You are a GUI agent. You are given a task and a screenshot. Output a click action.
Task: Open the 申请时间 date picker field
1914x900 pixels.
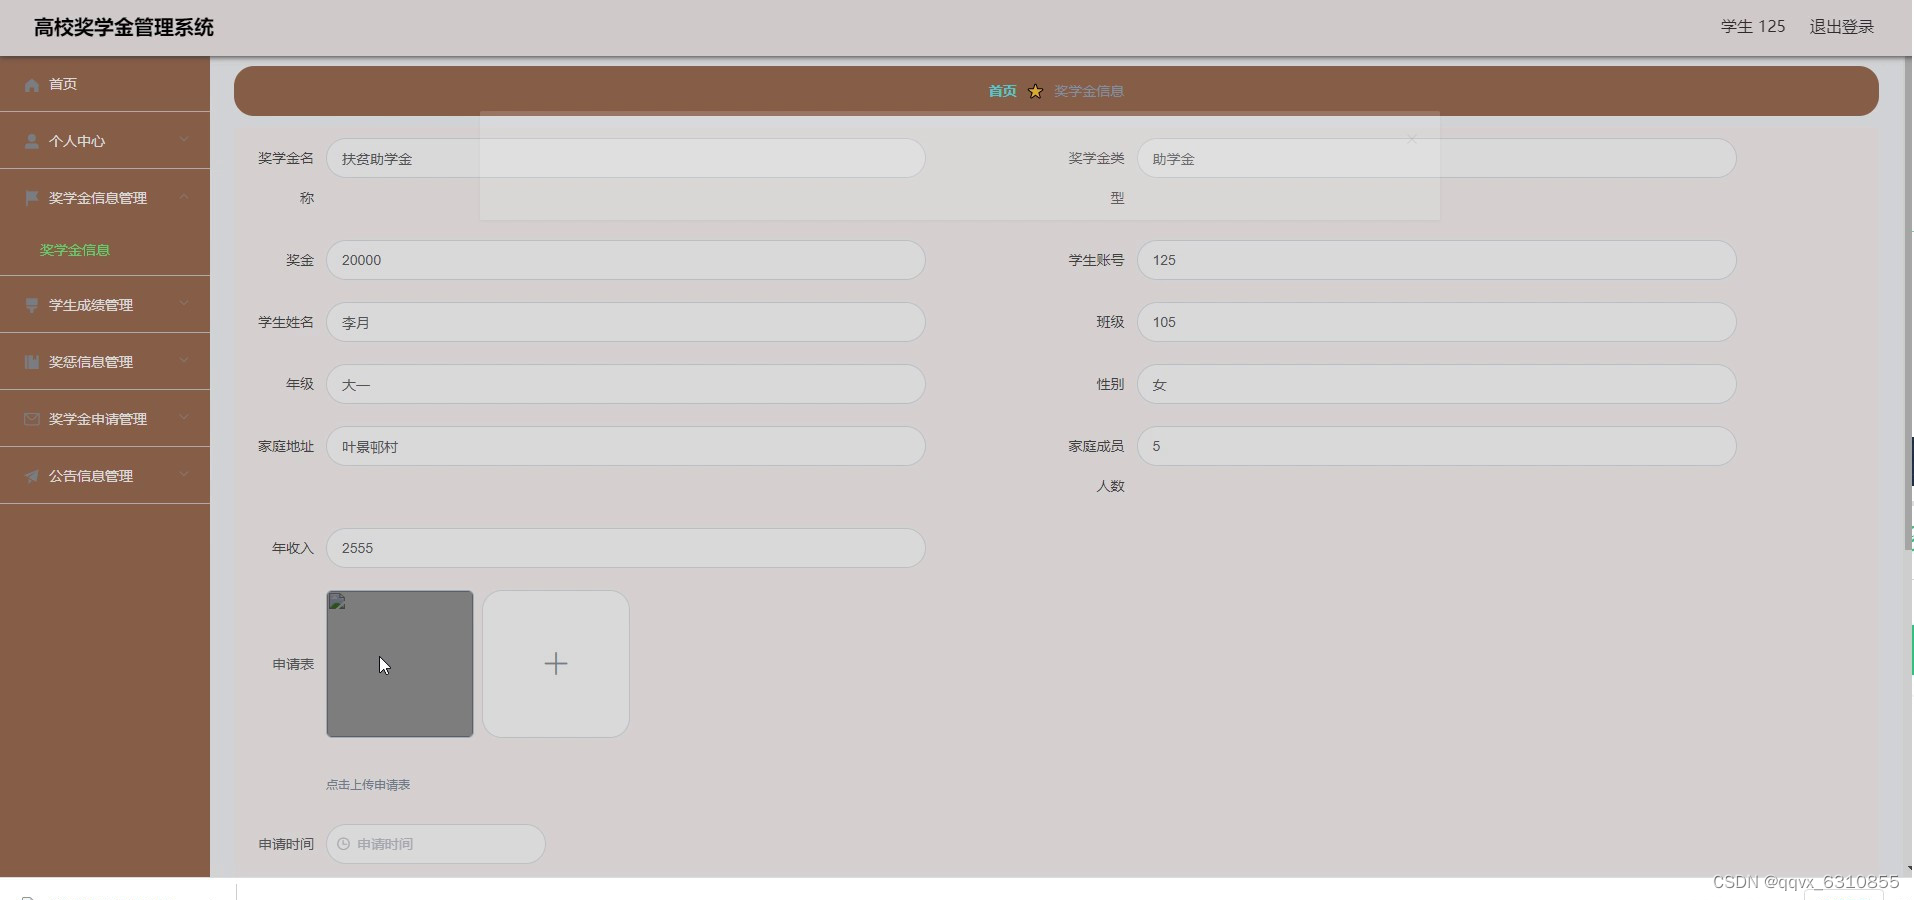tap(436, 844)
